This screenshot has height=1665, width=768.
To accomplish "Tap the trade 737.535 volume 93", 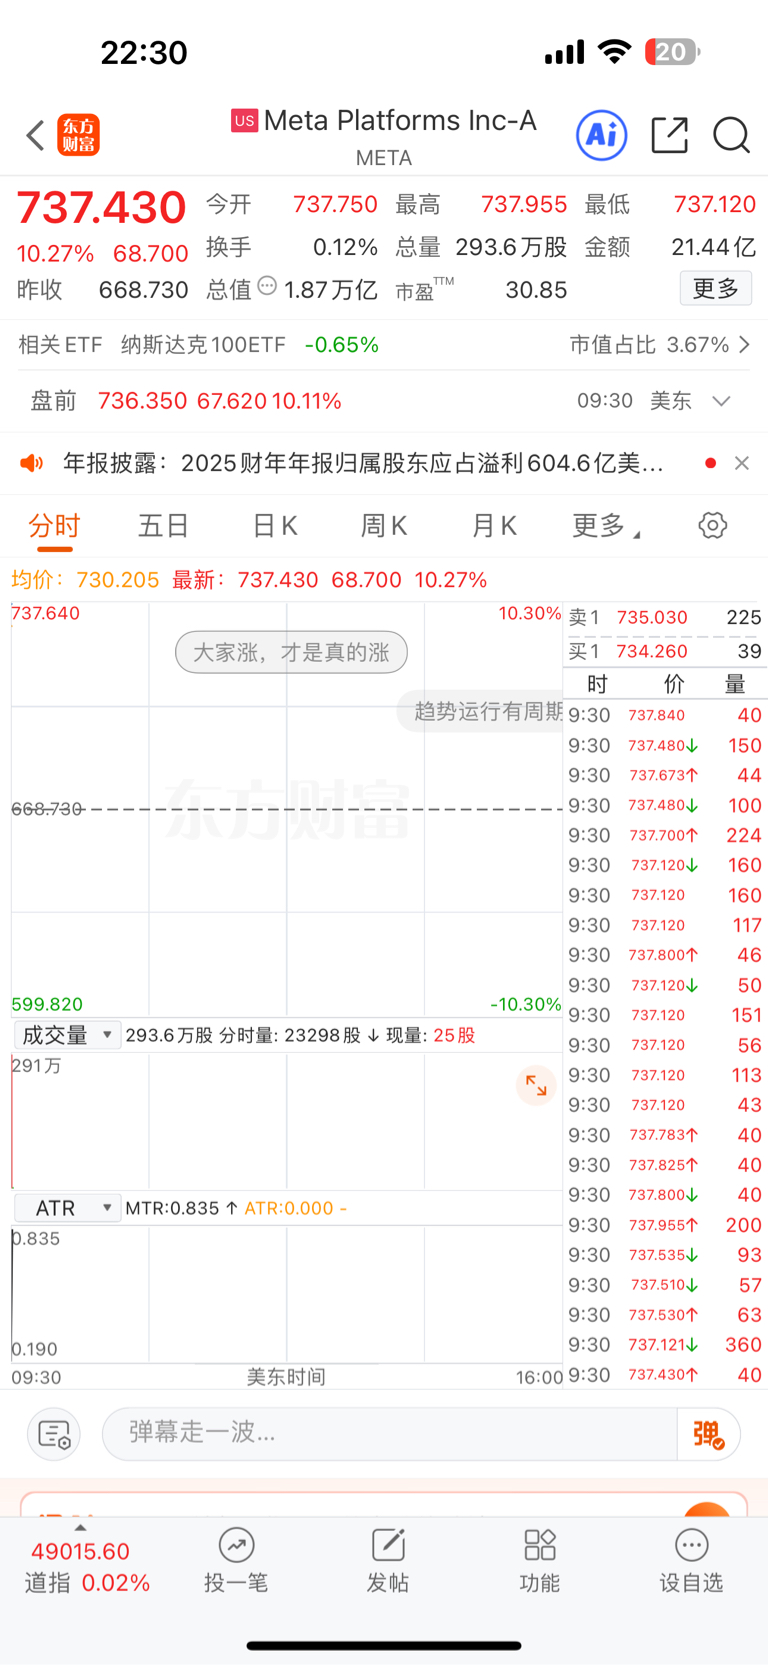I will pos(665,1255).
